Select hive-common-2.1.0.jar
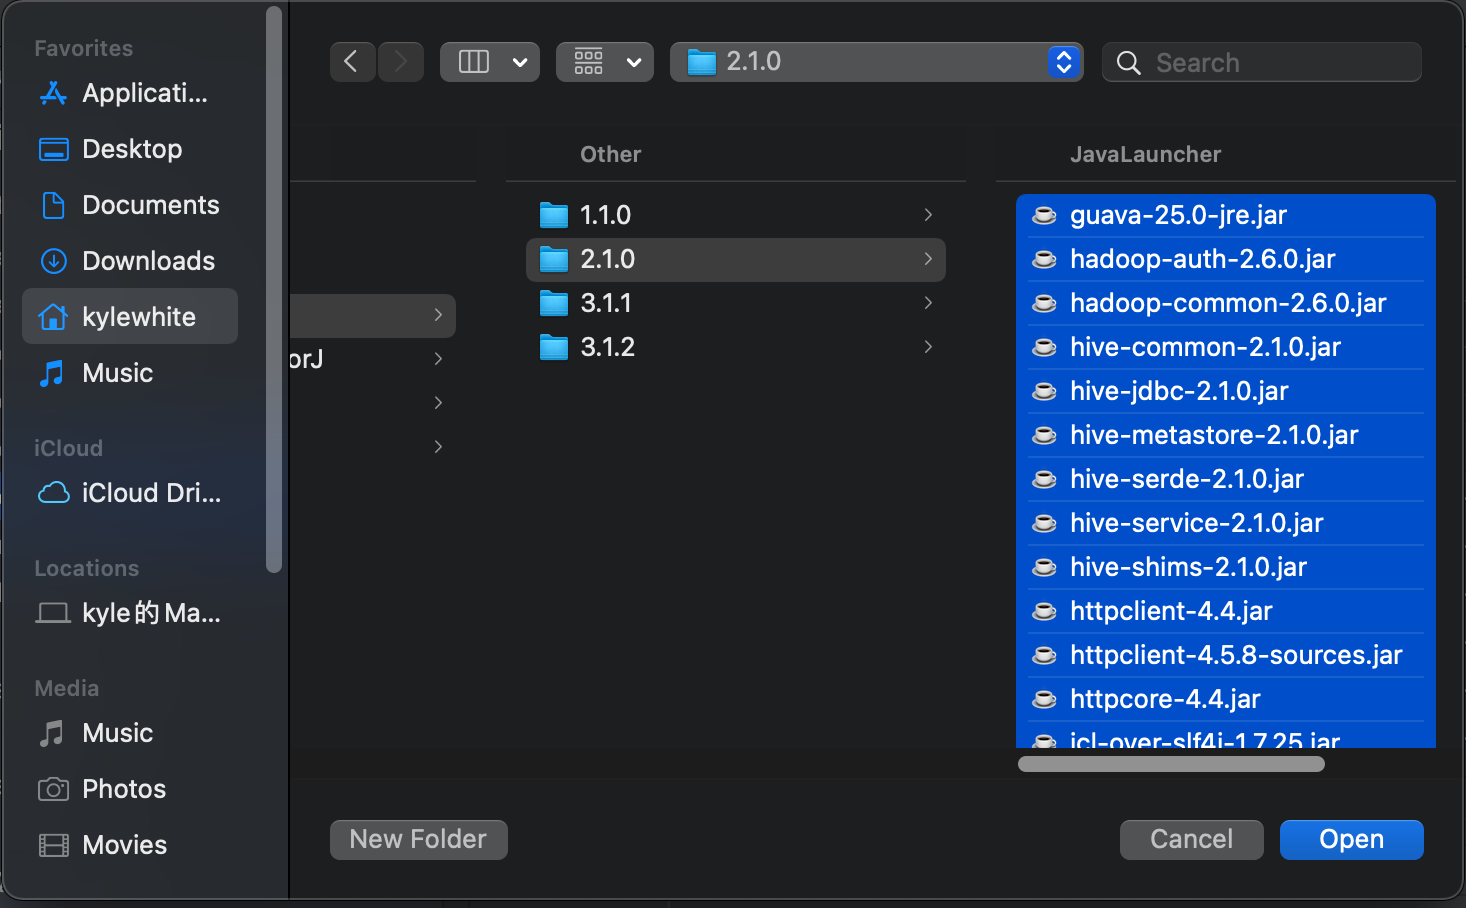Image resolution: width=1466 pixels, height=908 pixels. 1226,347
